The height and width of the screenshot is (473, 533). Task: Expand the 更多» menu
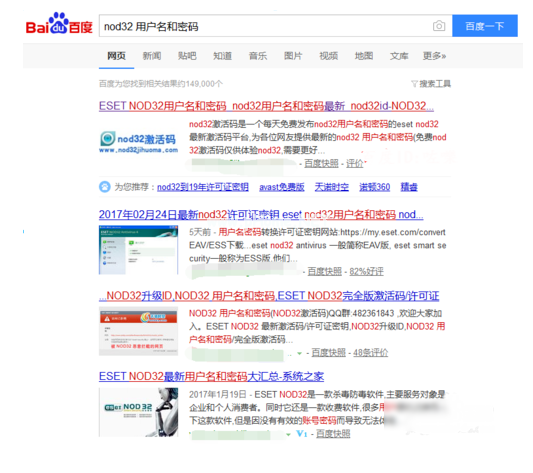[434, 56]
